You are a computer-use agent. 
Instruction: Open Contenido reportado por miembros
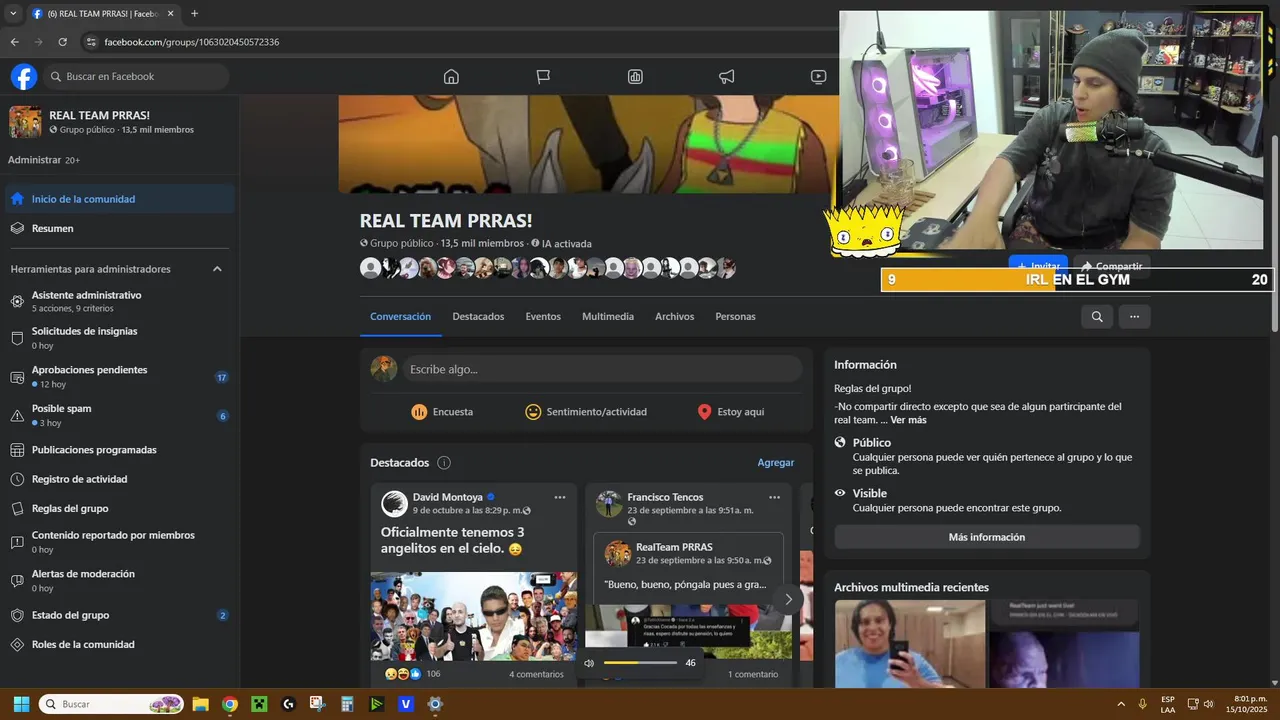click(x=118, y=541)
